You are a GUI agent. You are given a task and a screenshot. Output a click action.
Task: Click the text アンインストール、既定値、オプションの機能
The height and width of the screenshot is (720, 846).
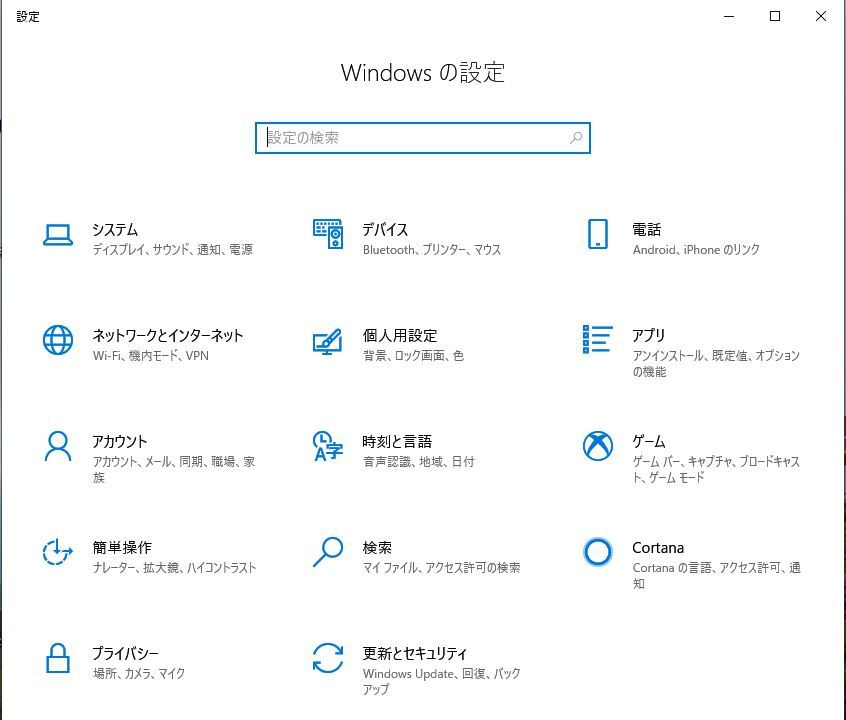click(716, 363)
